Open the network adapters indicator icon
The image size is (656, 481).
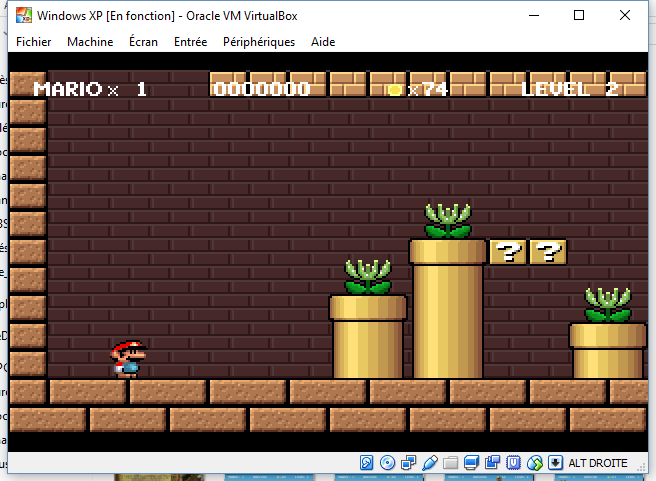[408, 463]
